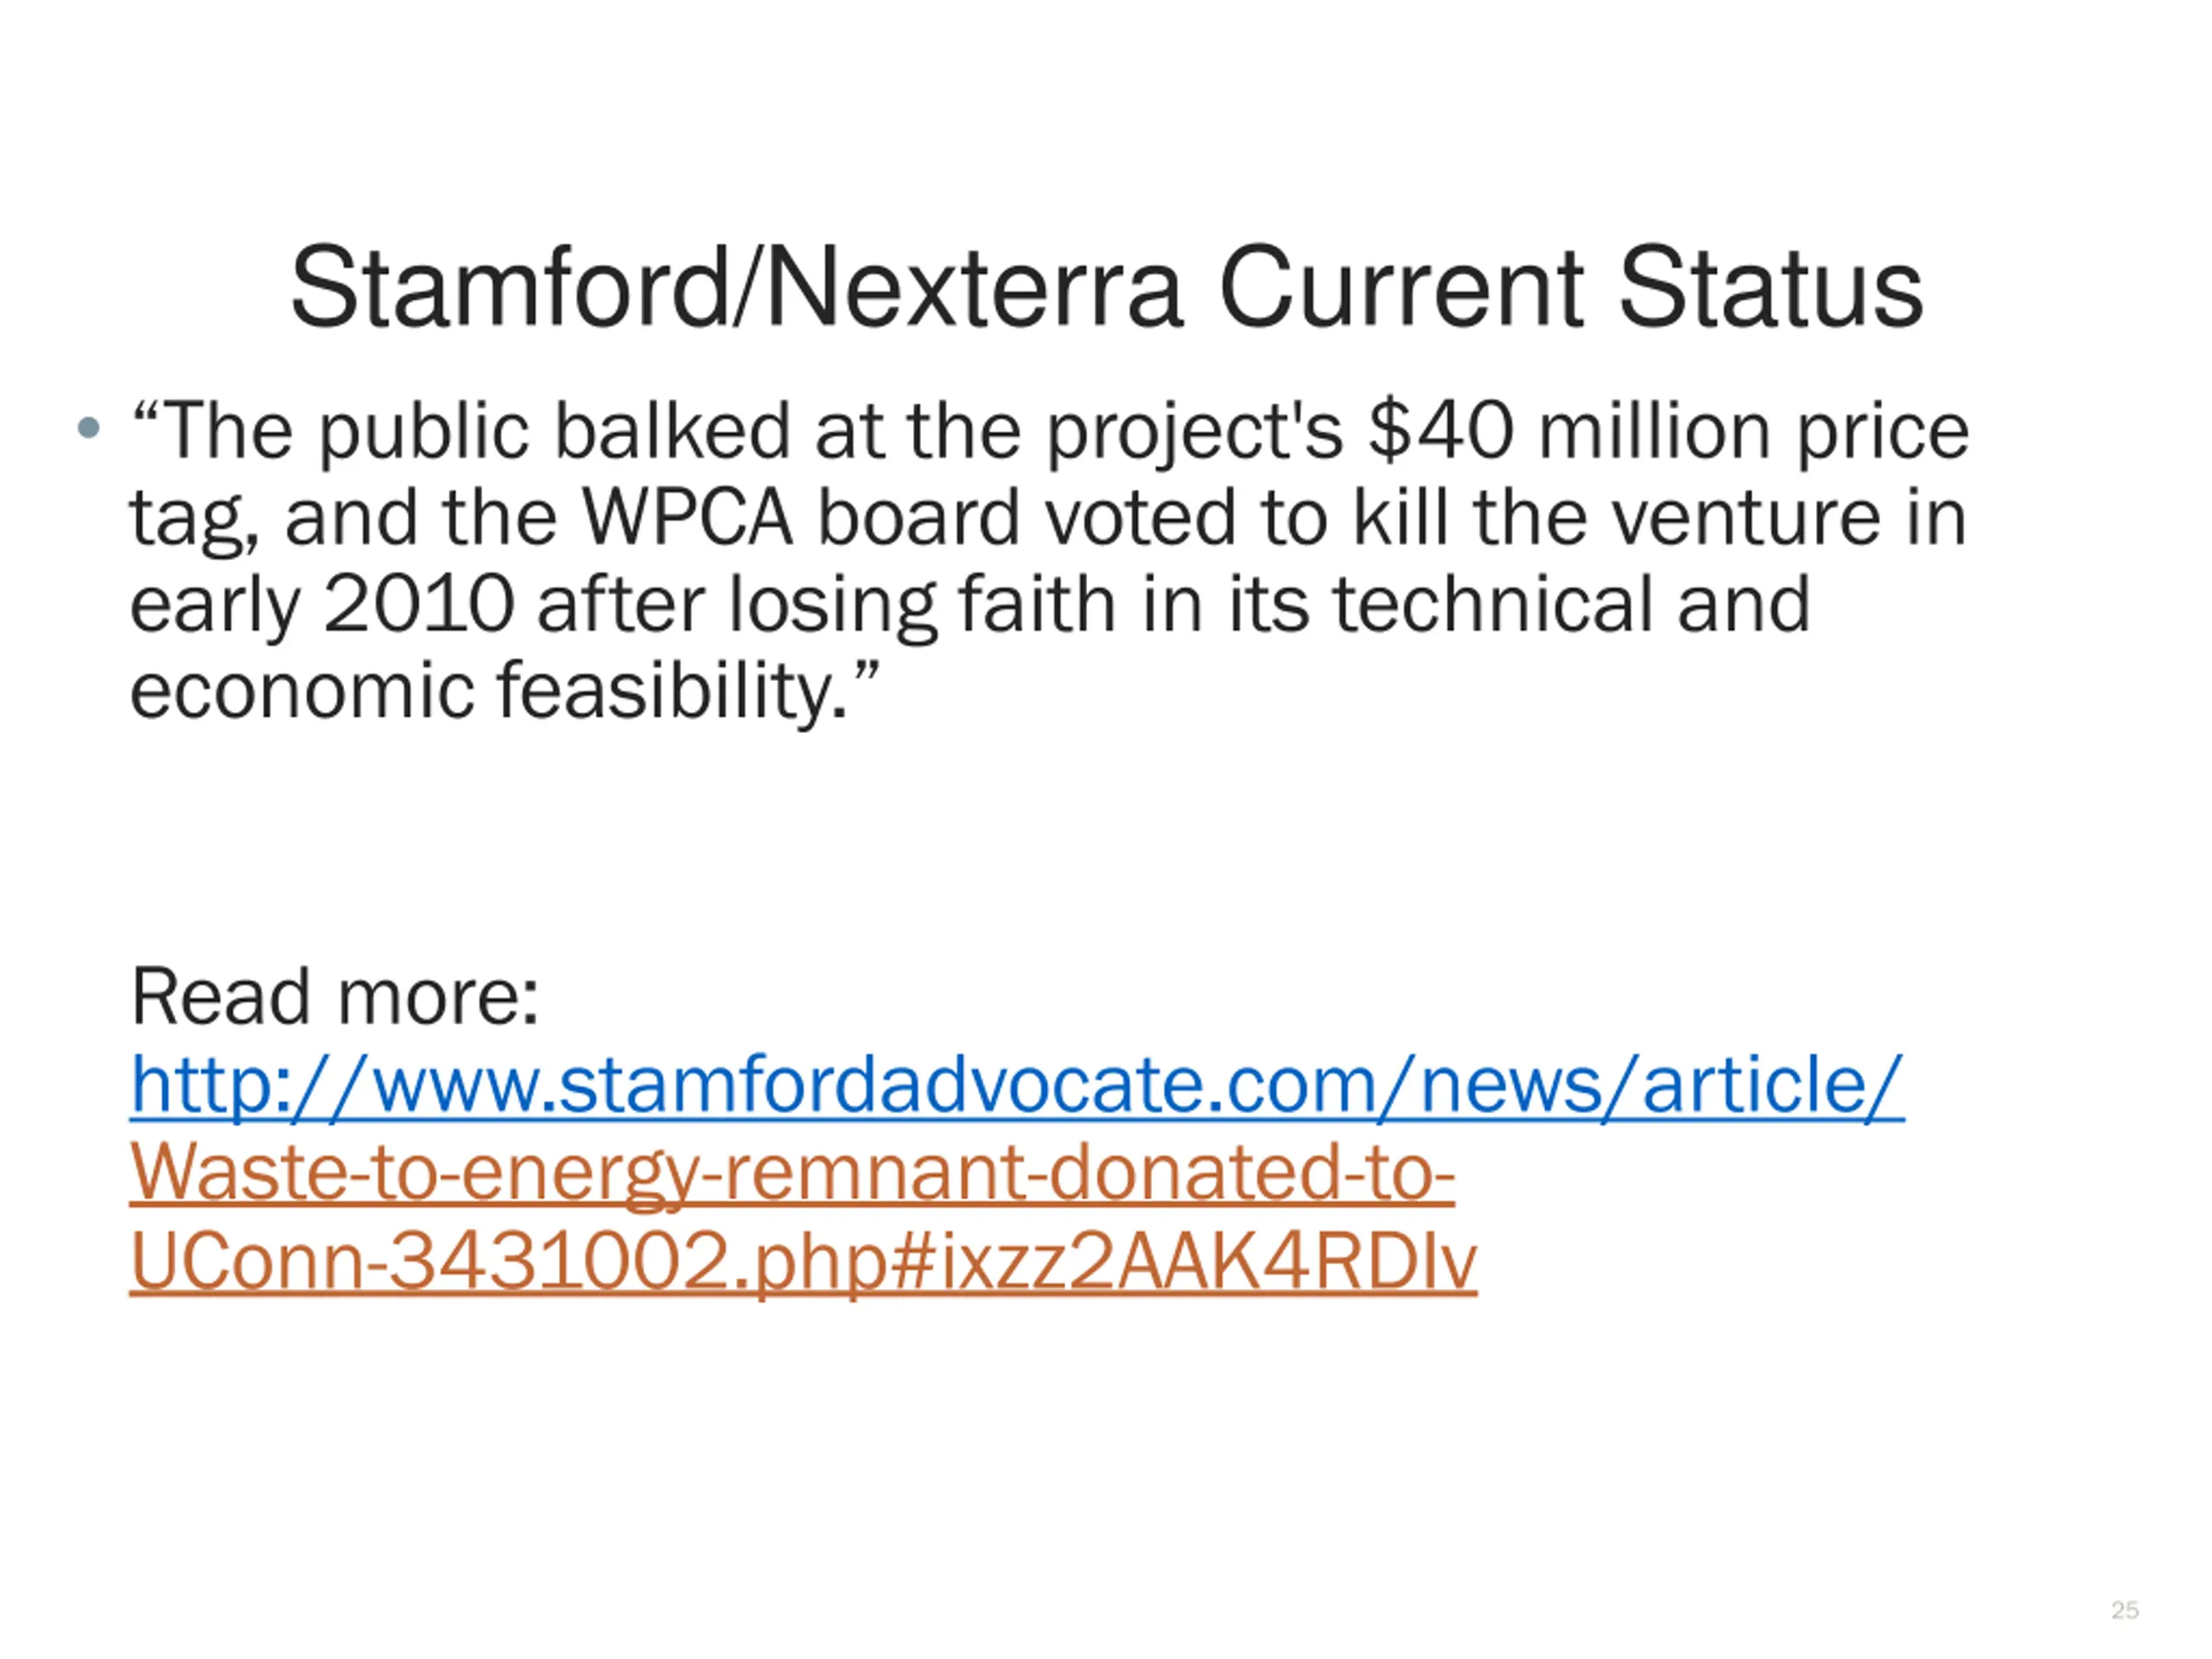Viewport: 2212px width, 1659px height.
Task: Click the word Stamford in the title
Action: click(509, 288)
